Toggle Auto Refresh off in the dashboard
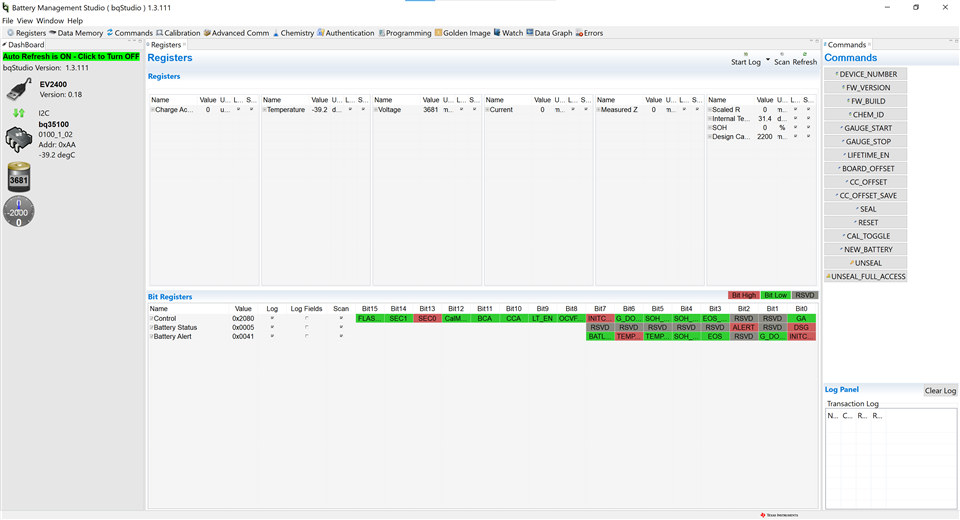The height and width of the screenshot is (520, 960). tap(71, 56)
